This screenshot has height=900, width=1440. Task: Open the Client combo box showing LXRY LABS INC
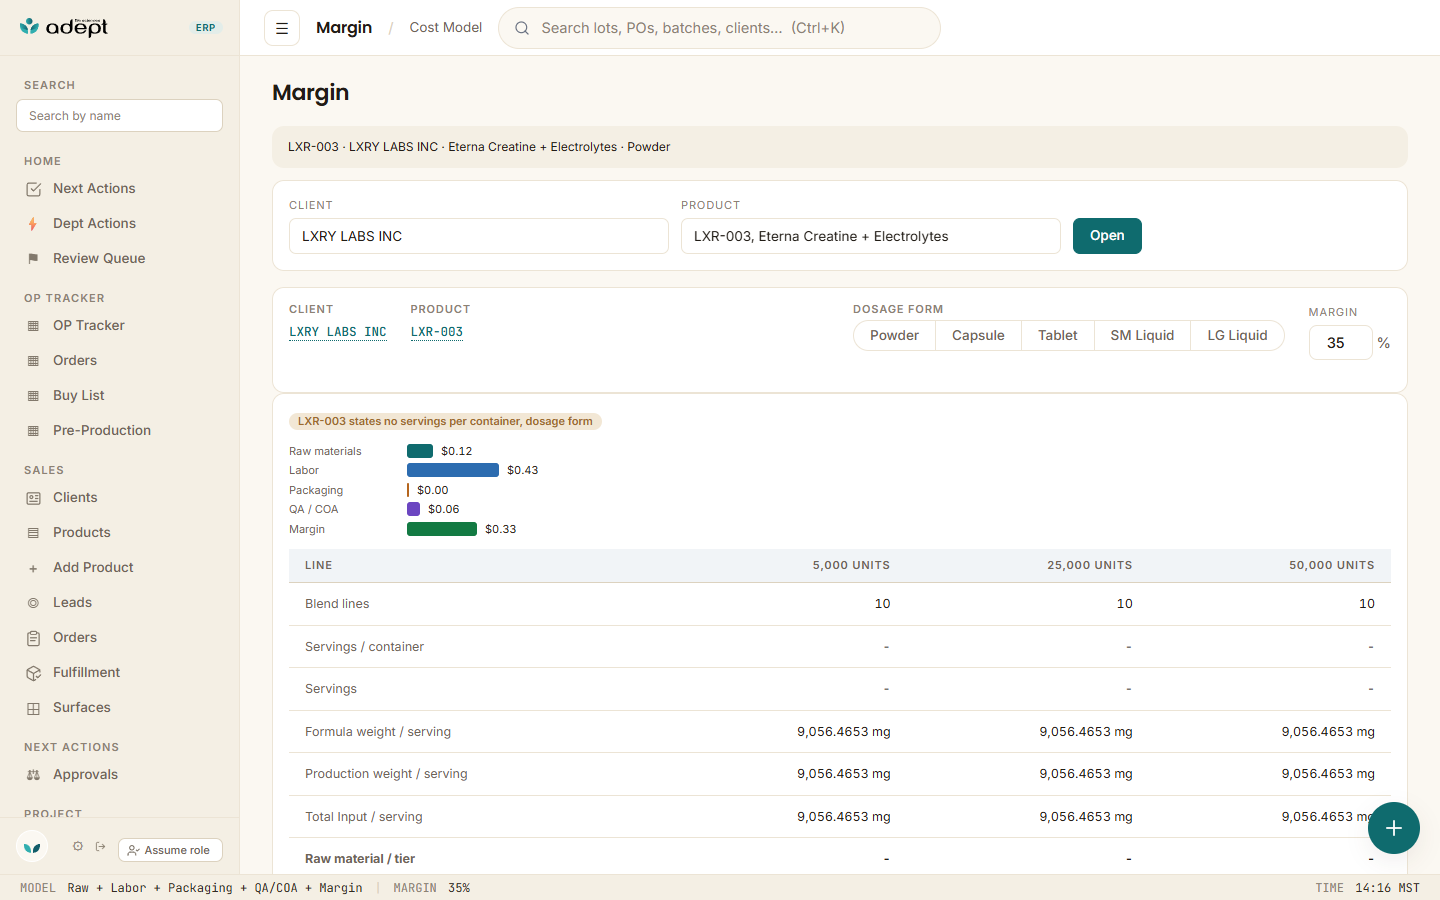click(x=479, y=236)
